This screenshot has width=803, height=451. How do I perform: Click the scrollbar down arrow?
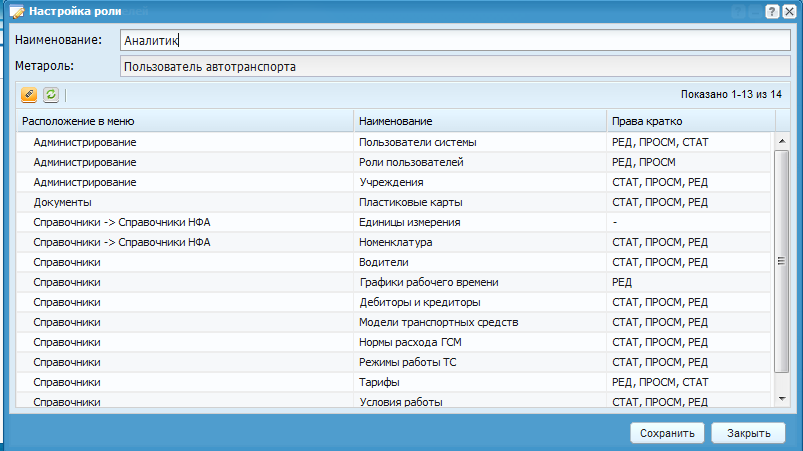(782, 399)
